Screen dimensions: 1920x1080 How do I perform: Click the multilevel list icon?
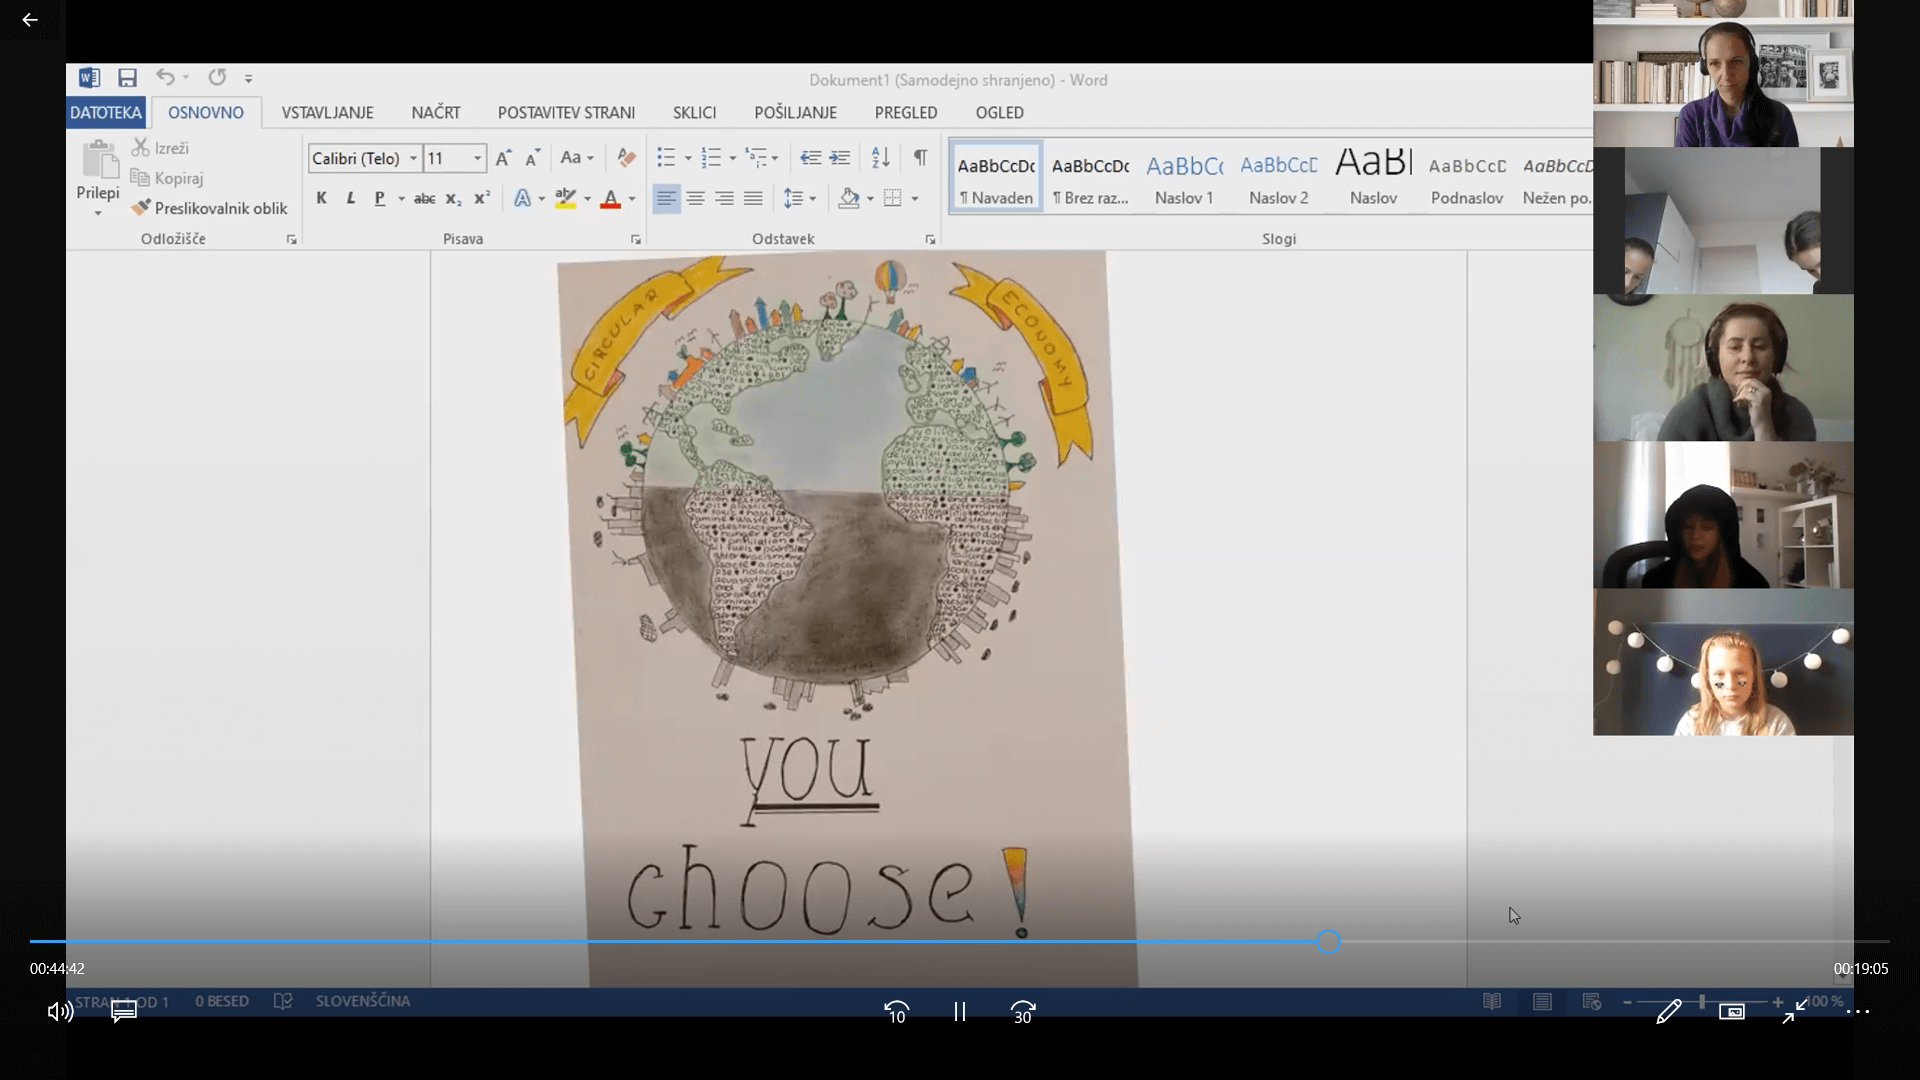(756, 158)
